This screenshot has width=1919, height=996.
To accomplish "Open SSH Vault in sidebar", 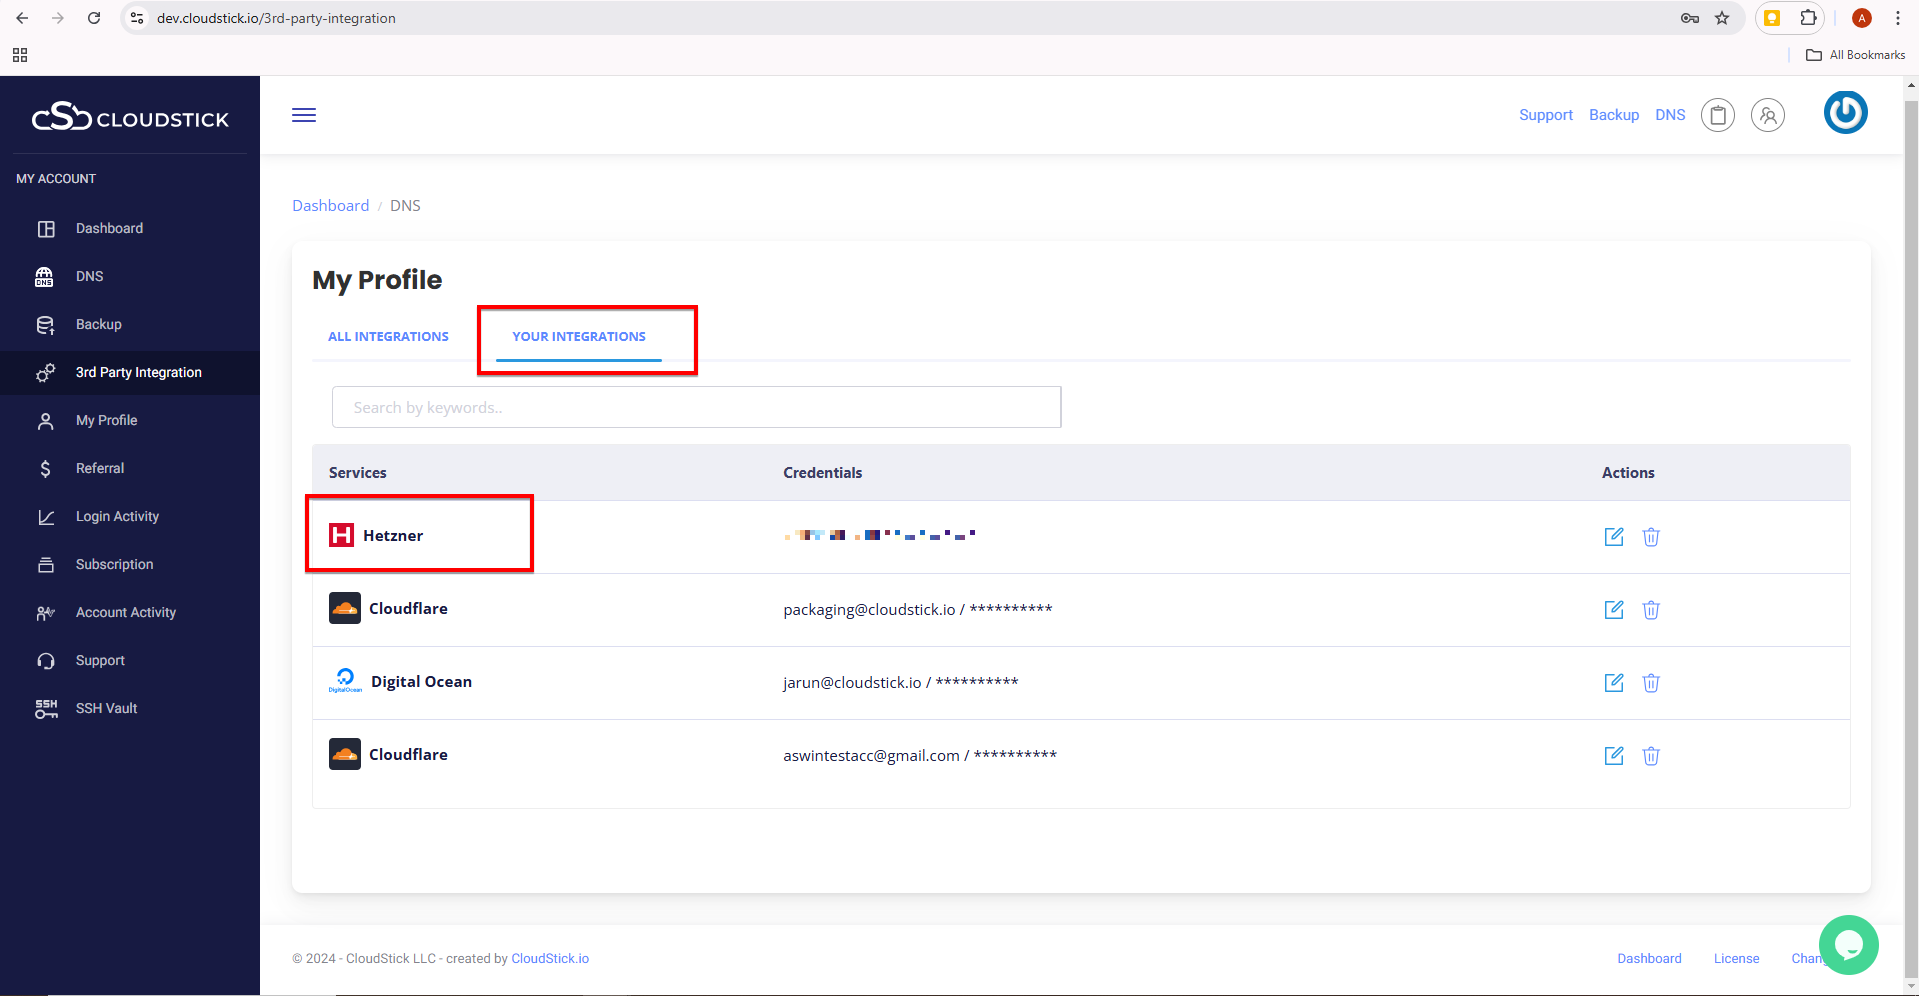I will pos(106,709).
